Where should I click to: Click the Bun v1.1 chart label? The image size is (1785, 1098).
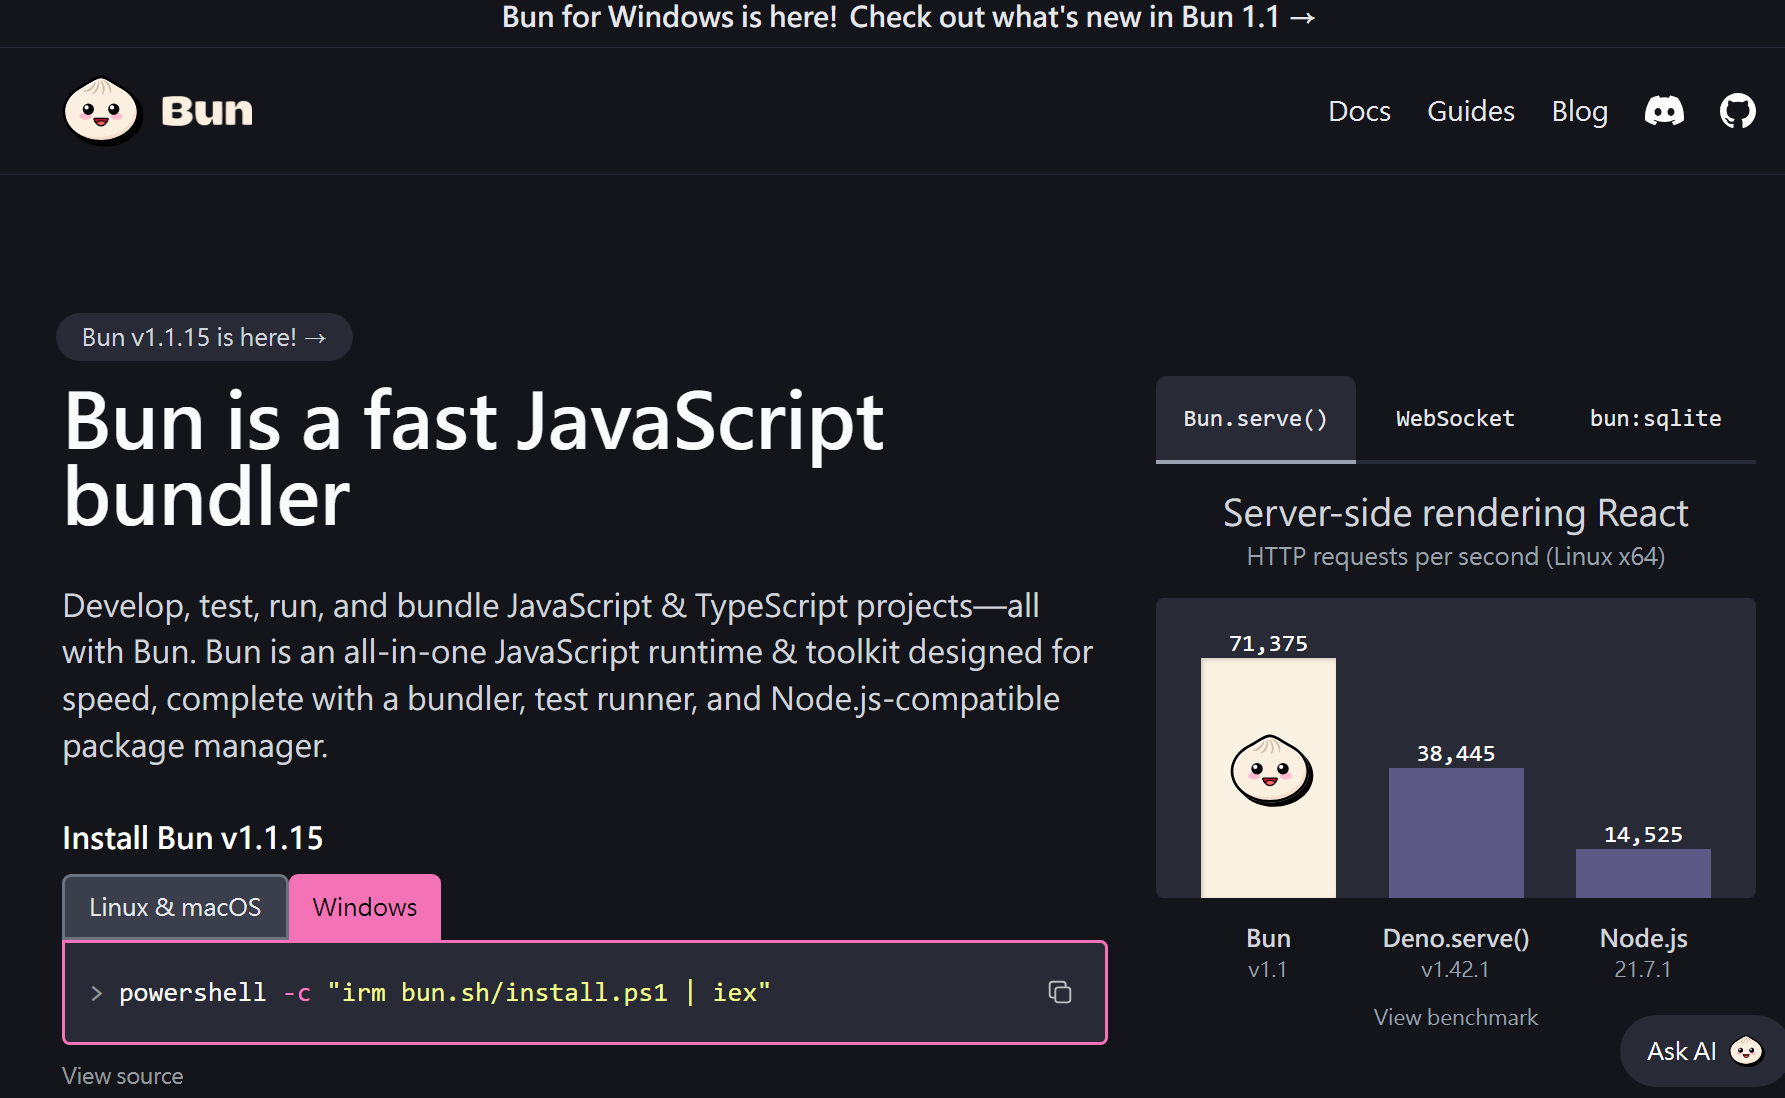click(x=1268, y=953)
